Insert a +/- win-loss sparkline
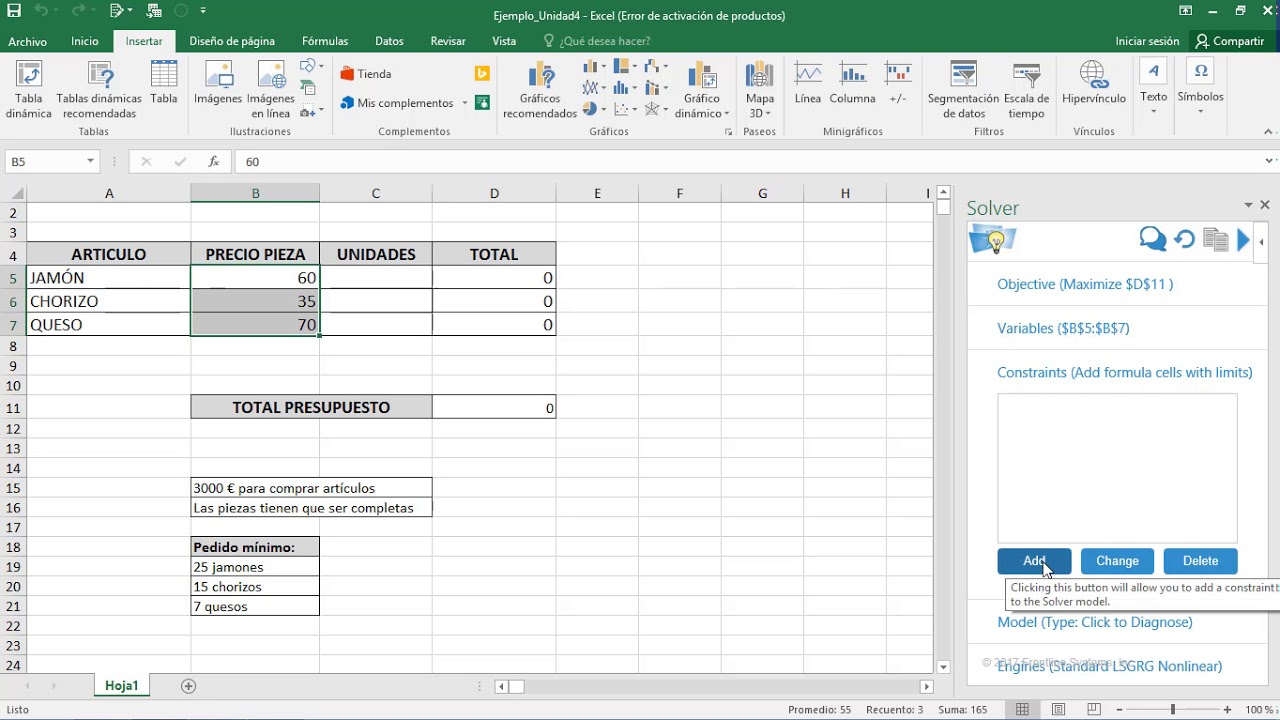This screenshot has width=1280, height=720. coord(898,83)
